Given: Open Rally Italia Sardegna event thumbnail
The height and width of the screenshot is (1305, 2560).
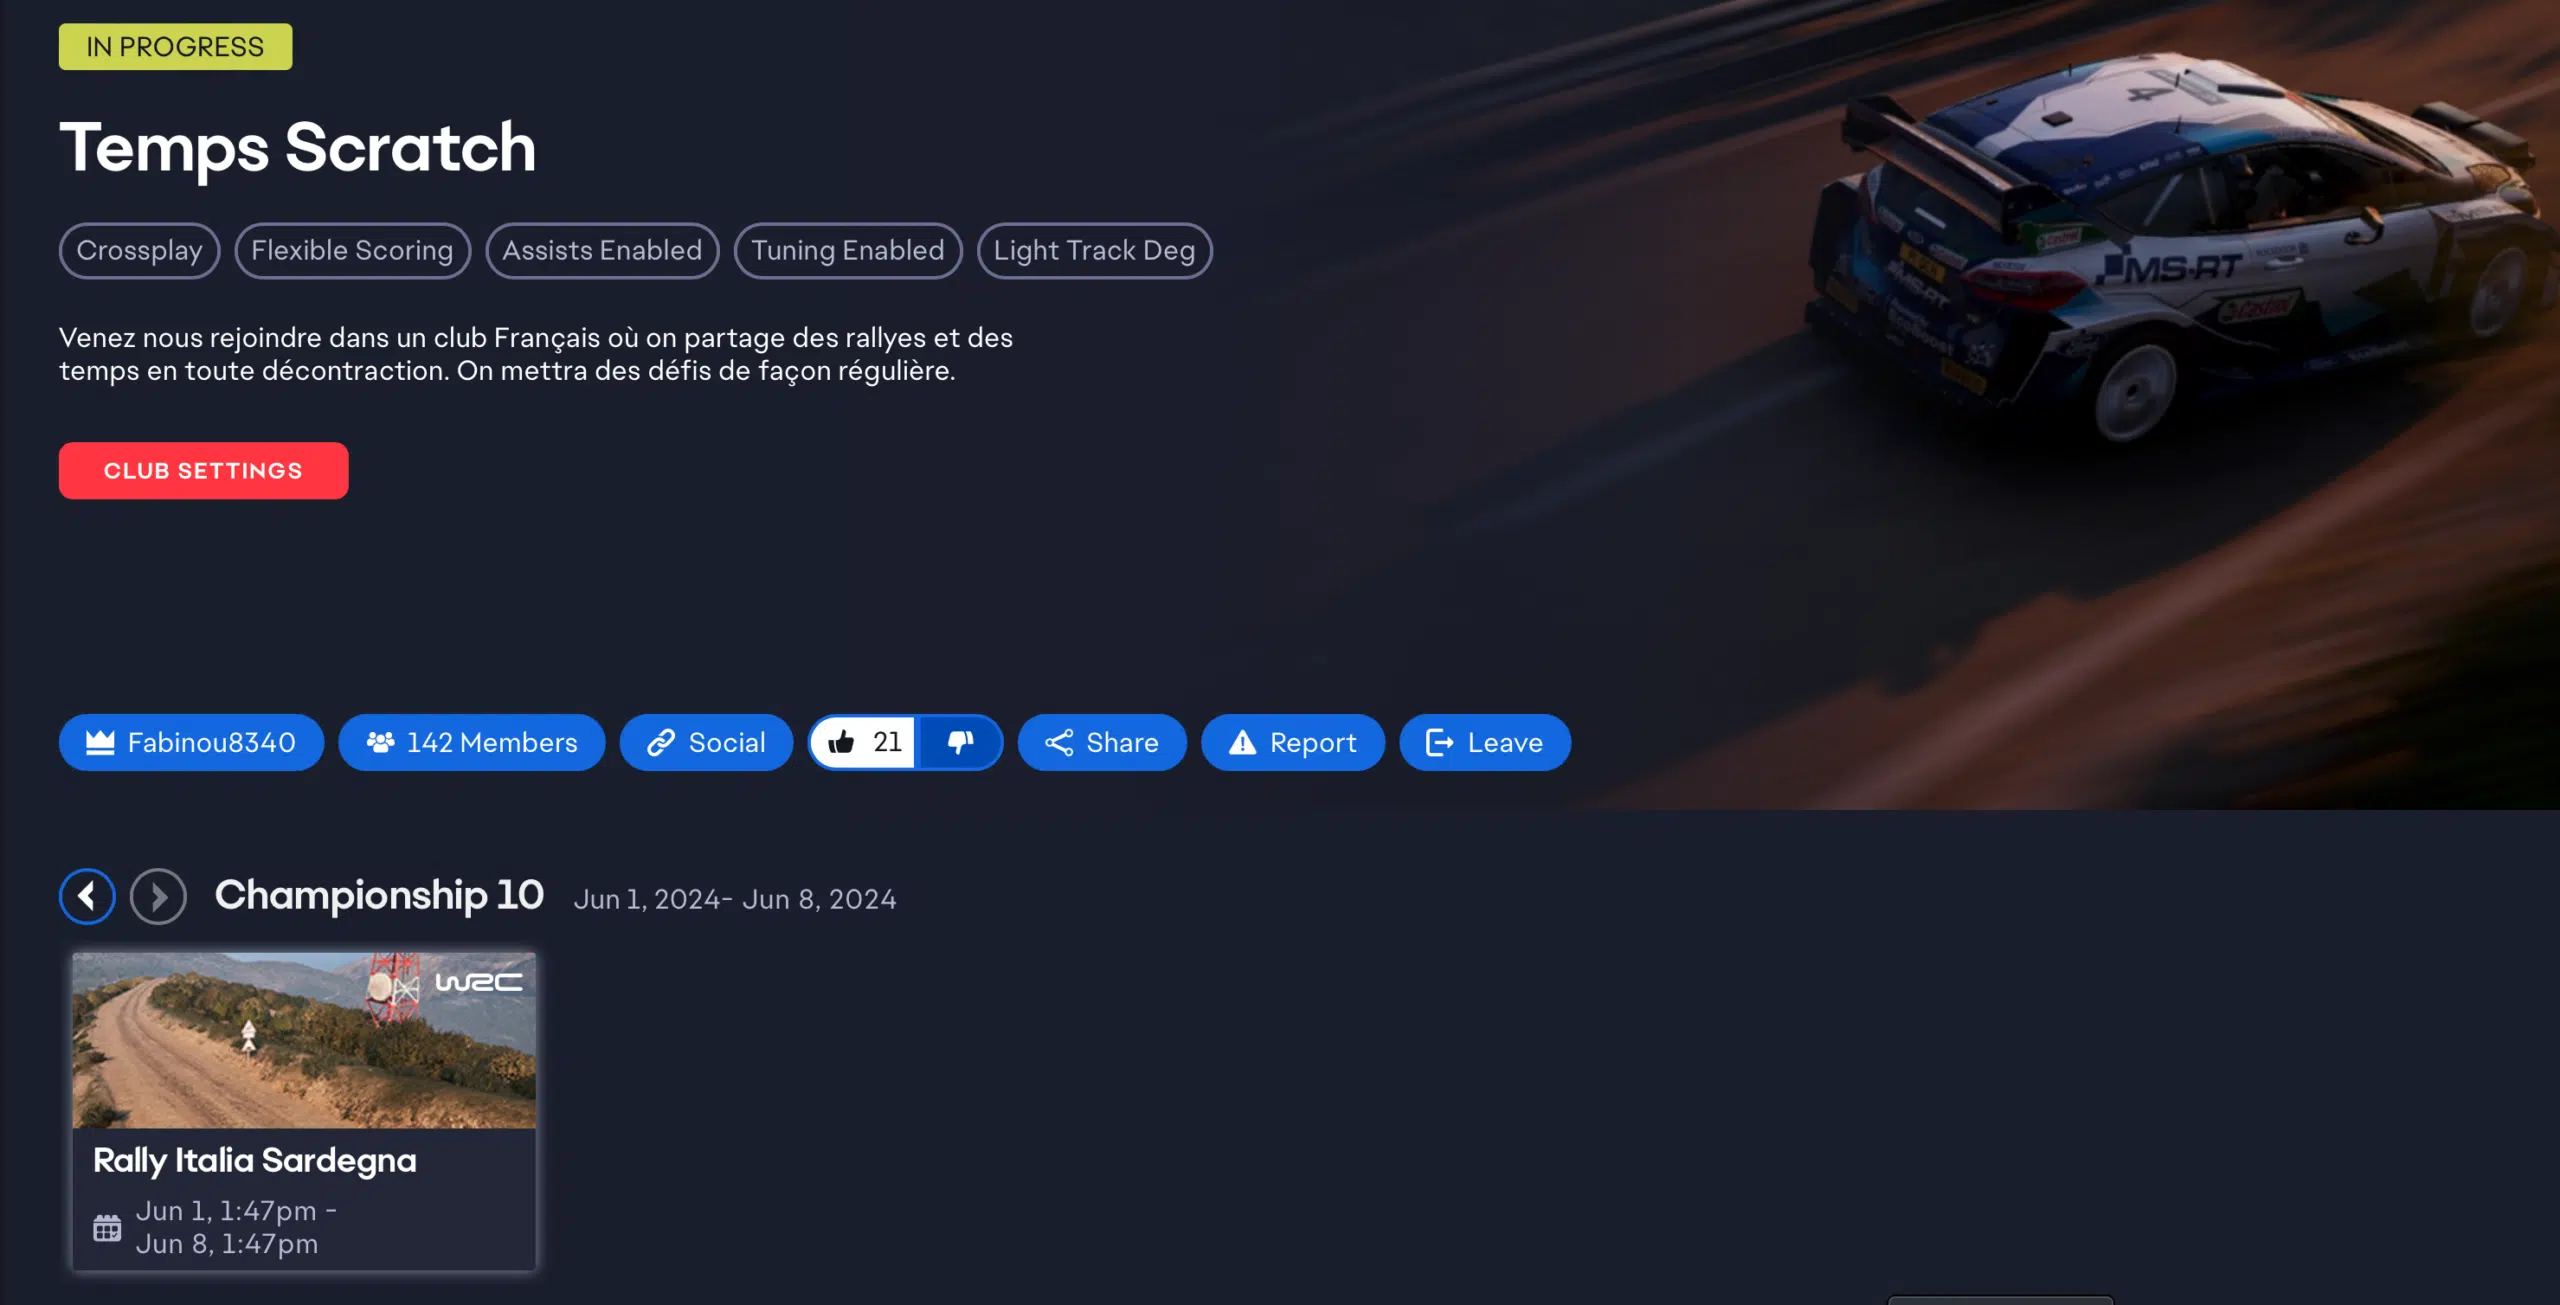Looking at the screenshot, I should 304,1040.
